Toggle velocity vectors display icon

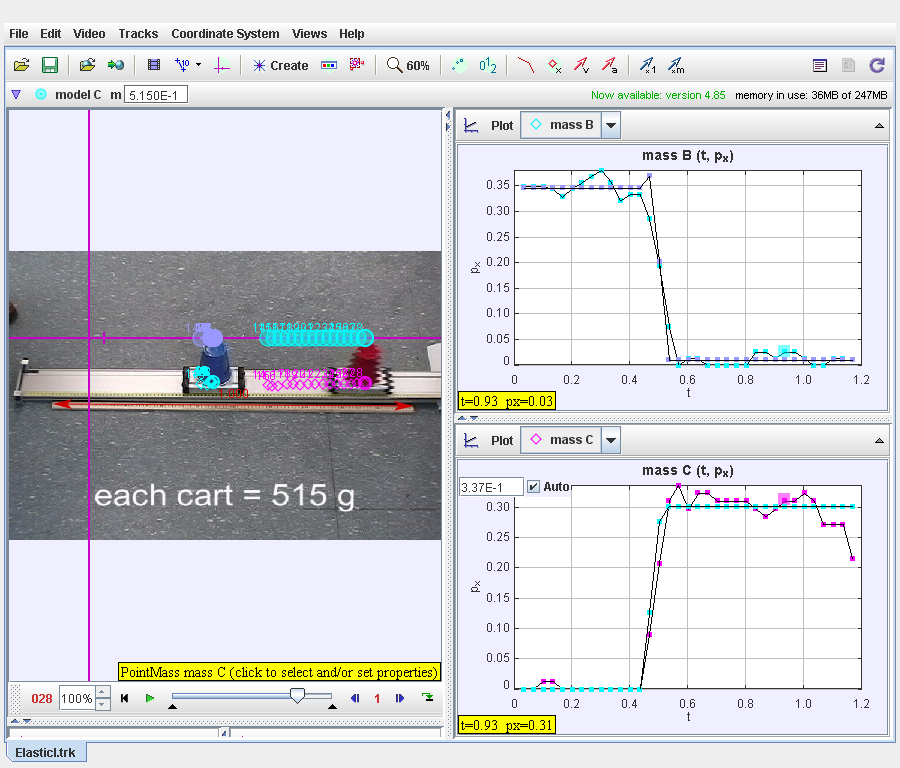(x=581, y=65)
